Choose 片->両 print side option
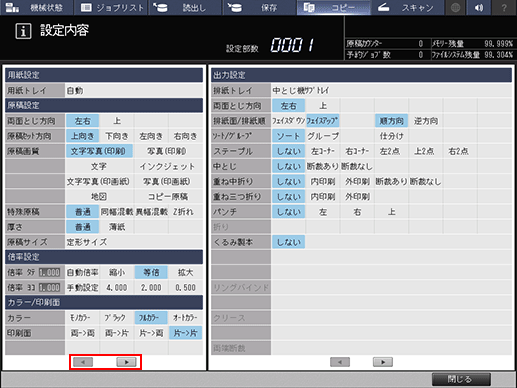Image resolution: width=517 pixels, height=388 pixels. pyautogui.click(x=151, y=333)
